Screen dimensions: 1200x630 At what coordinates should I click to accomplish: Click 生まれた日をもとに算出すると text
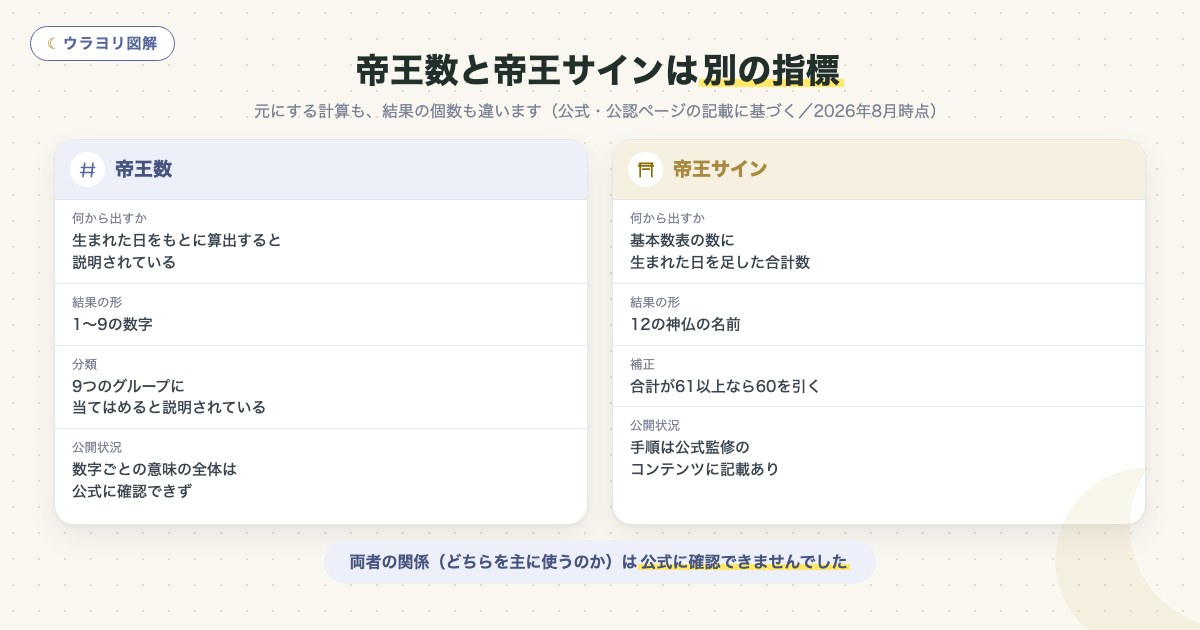click(x=177, y=240)
